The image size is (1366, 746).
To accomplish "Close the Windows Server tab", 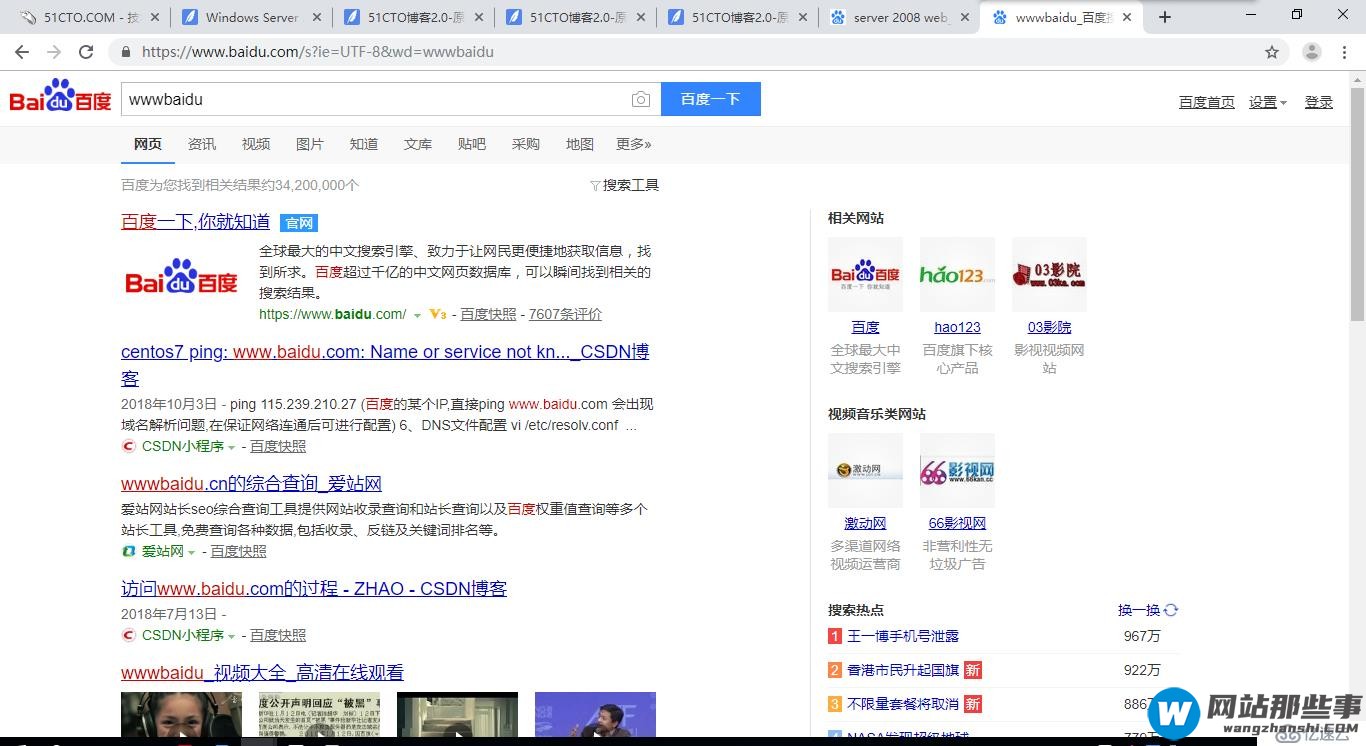I will pos(317,17).
